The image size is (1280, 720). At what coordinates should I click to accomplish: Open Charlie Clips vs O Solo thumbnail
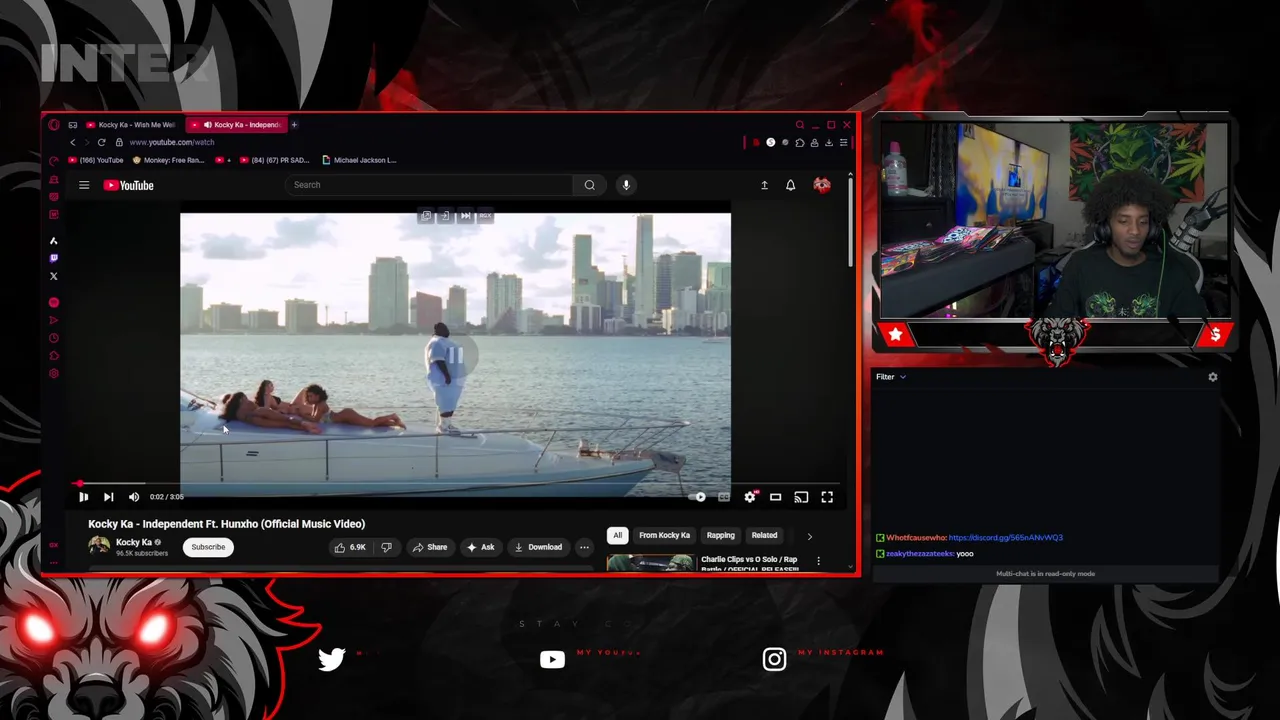pos(650,563)
